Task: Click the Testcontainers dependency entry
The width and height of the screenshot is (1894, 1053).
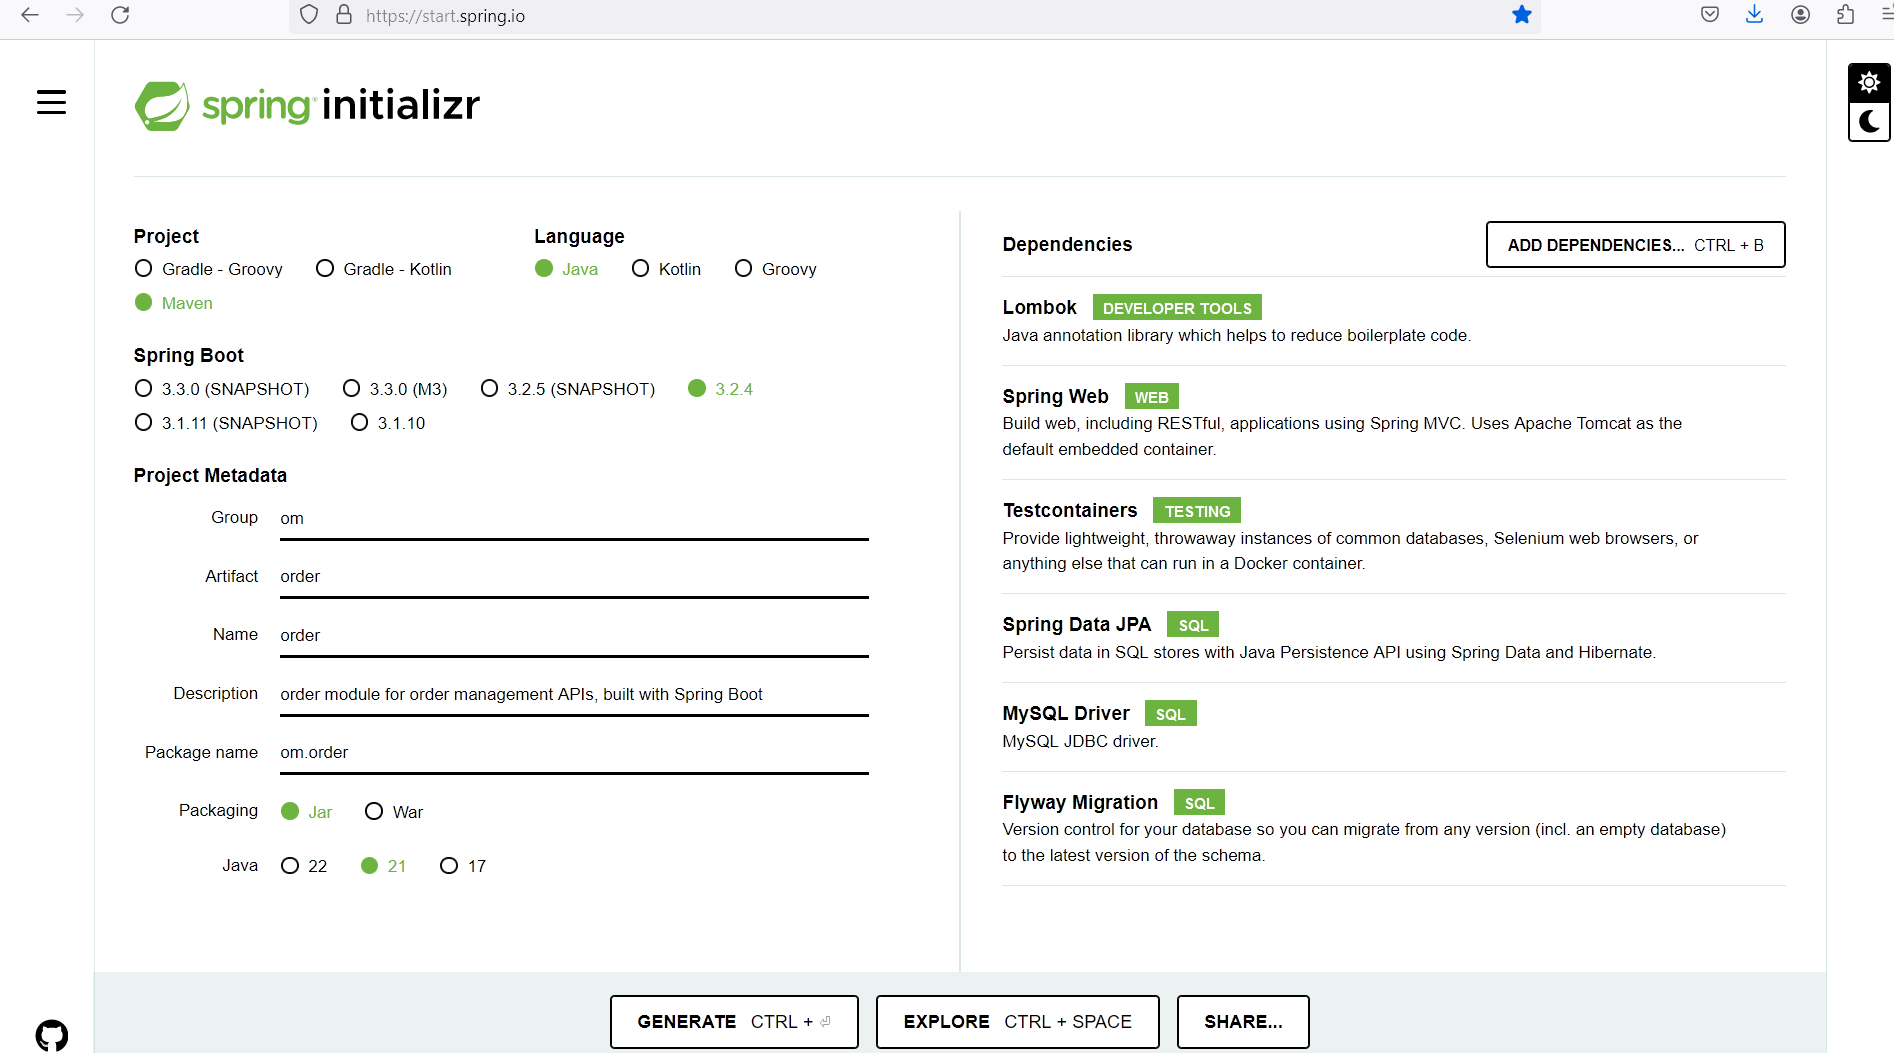Action: pyautogui.click(x=1393, y=537)
